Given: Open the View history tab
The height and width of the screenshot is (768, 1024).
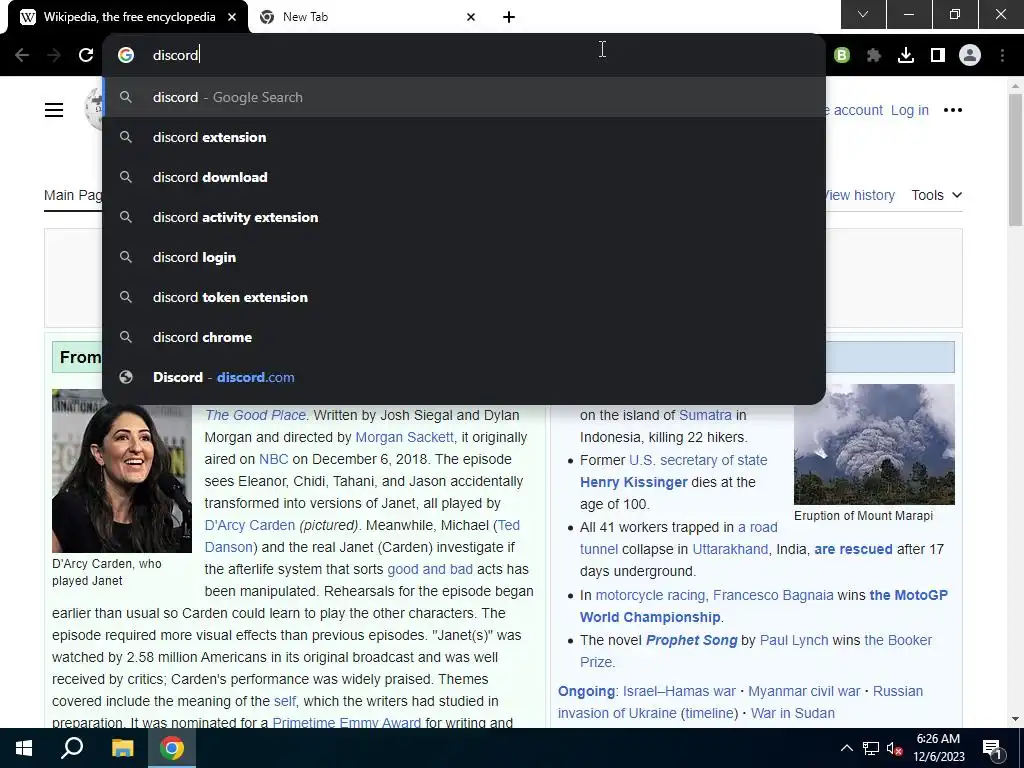Looking at the screenshot, I should [860, 195].
